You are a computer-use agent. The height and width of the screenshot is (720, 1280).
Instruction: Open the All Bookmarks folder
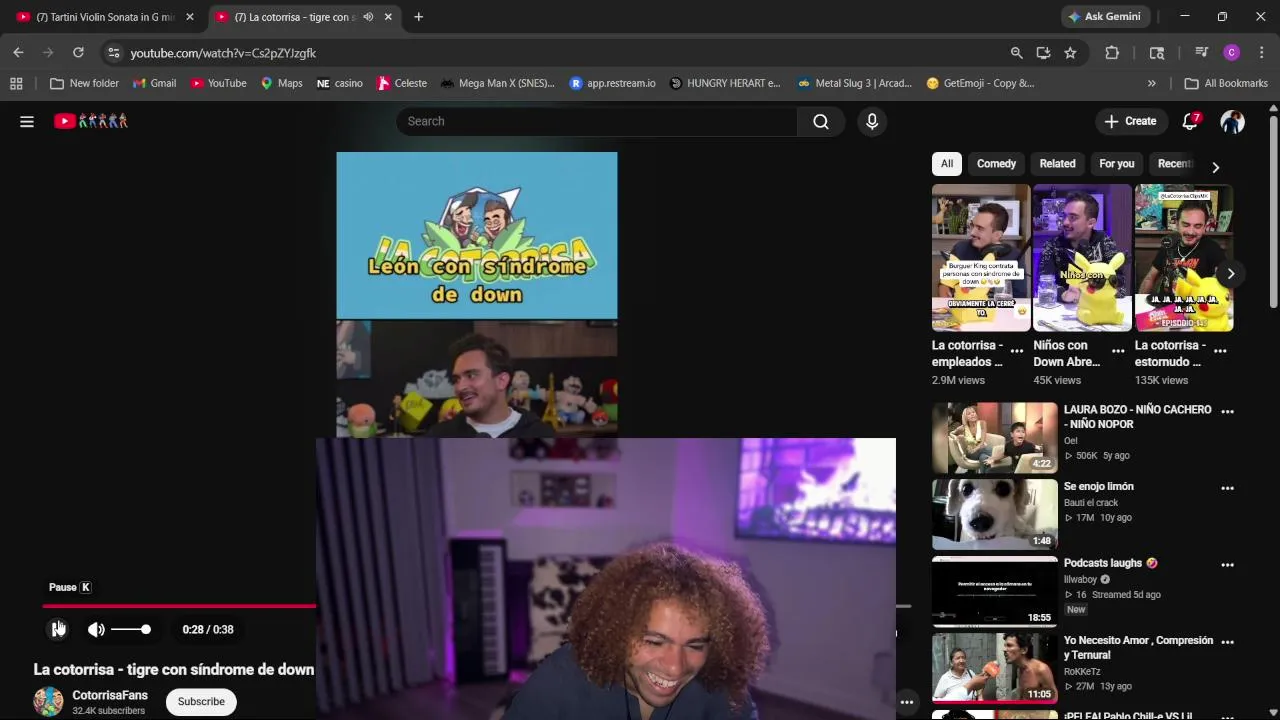click(x=1226, y=83)
